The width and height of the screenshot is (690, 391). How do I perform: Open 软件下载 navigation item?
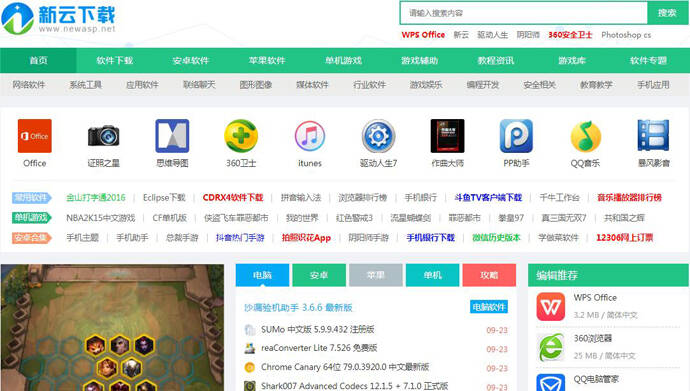115,60
